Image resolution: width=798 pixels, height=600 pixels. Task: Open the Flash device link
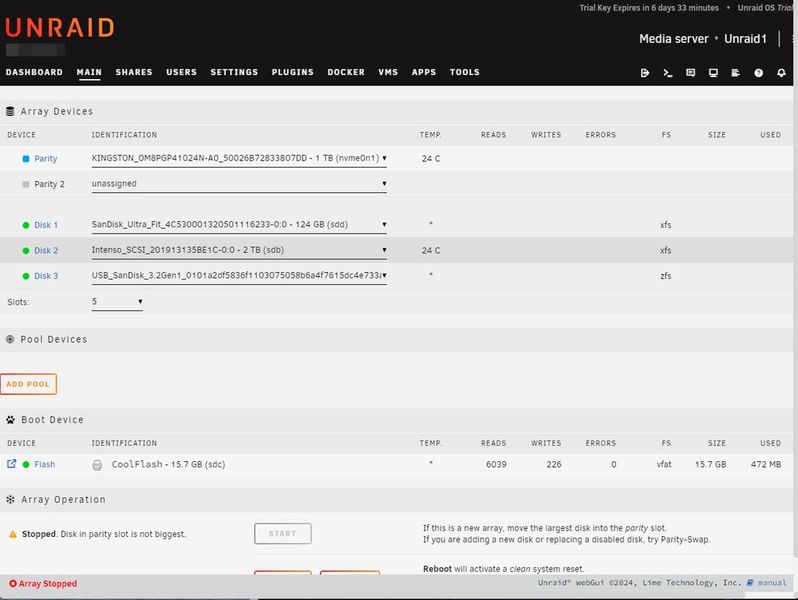[44, 464]
